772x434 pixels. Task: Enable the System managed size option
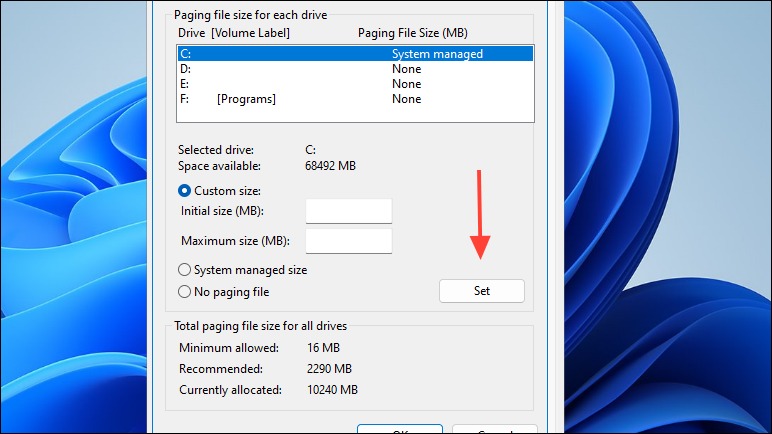(x=242, y=270)
